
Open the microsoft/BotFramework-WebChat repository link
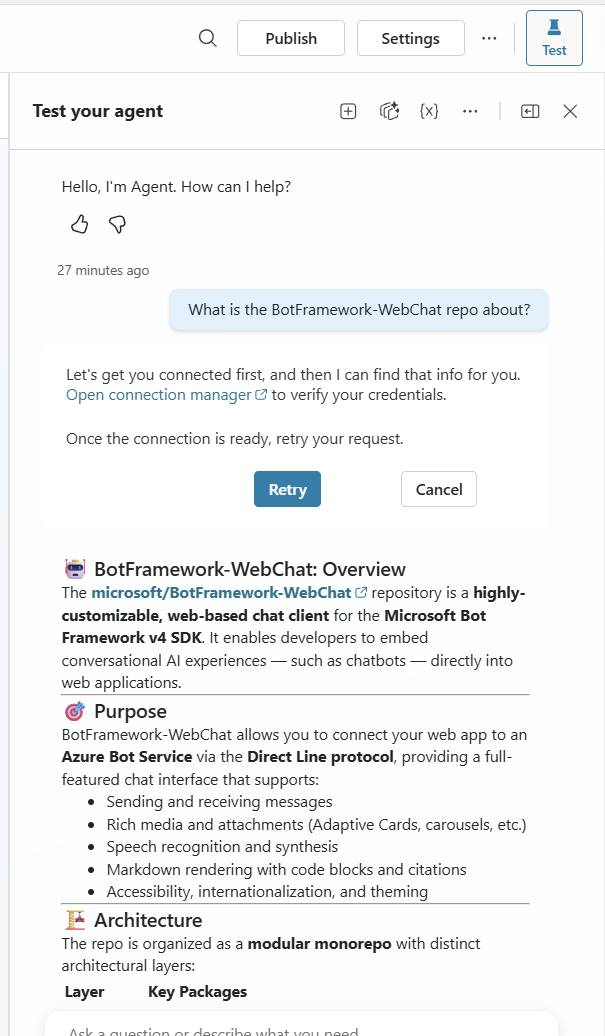tap(221, 593)
